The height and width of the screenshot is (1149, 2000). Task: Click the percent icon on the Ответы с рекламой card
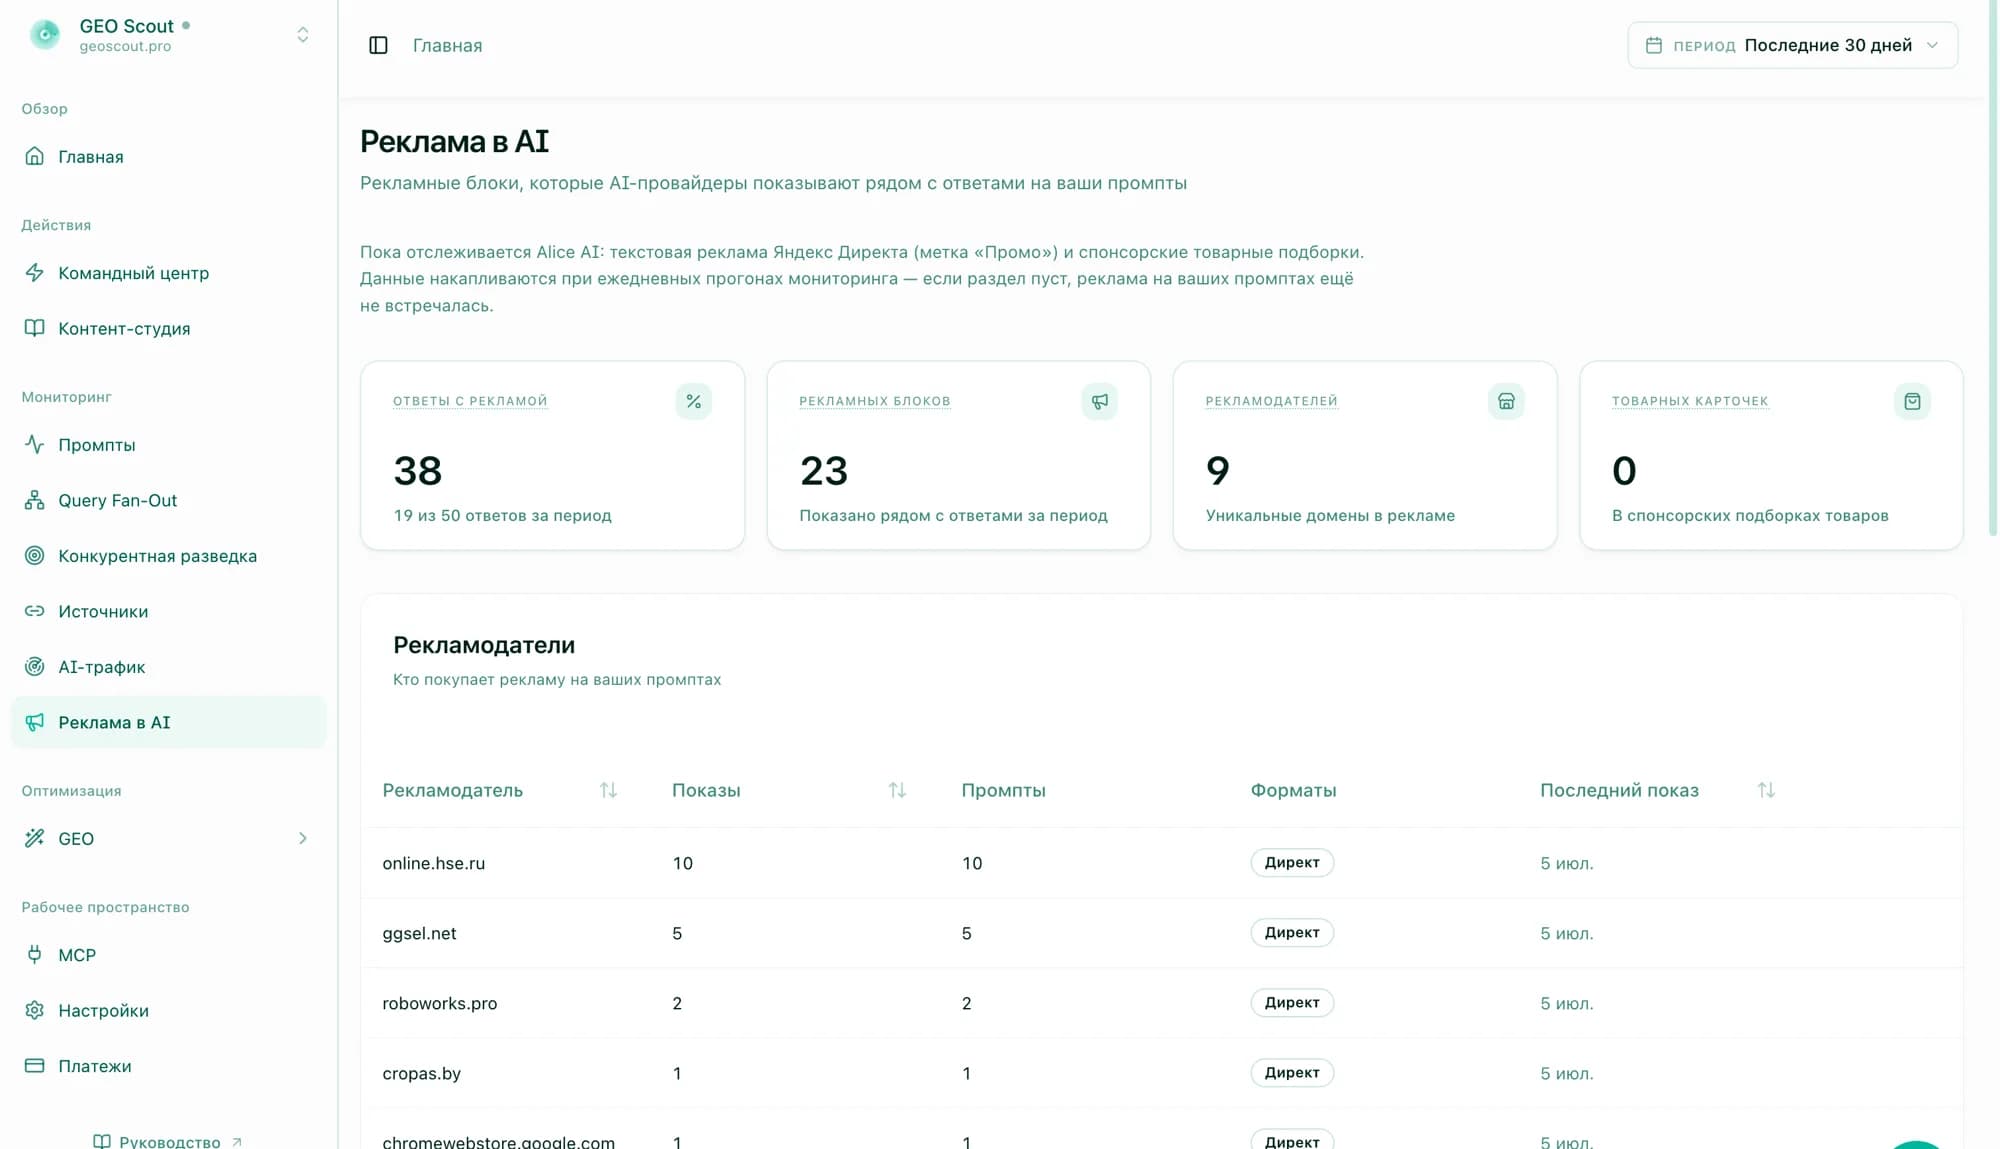[x=693, y=401]
